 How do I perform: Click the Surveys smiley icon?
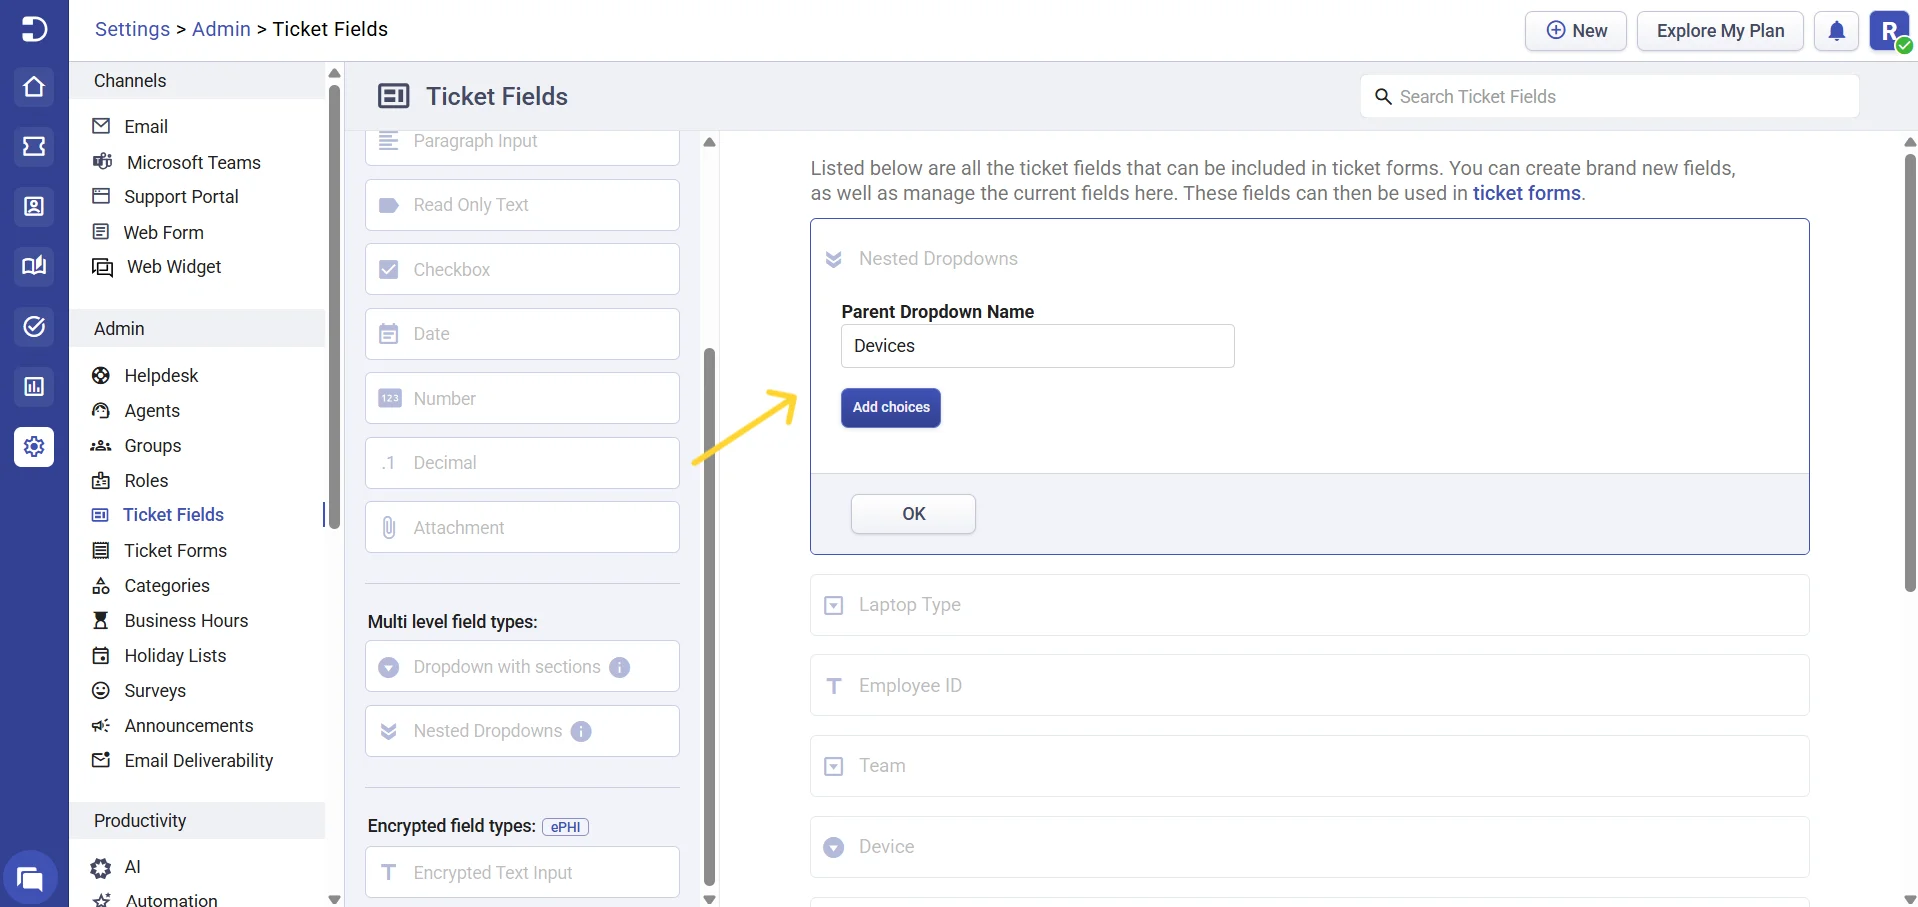point(101,690)
